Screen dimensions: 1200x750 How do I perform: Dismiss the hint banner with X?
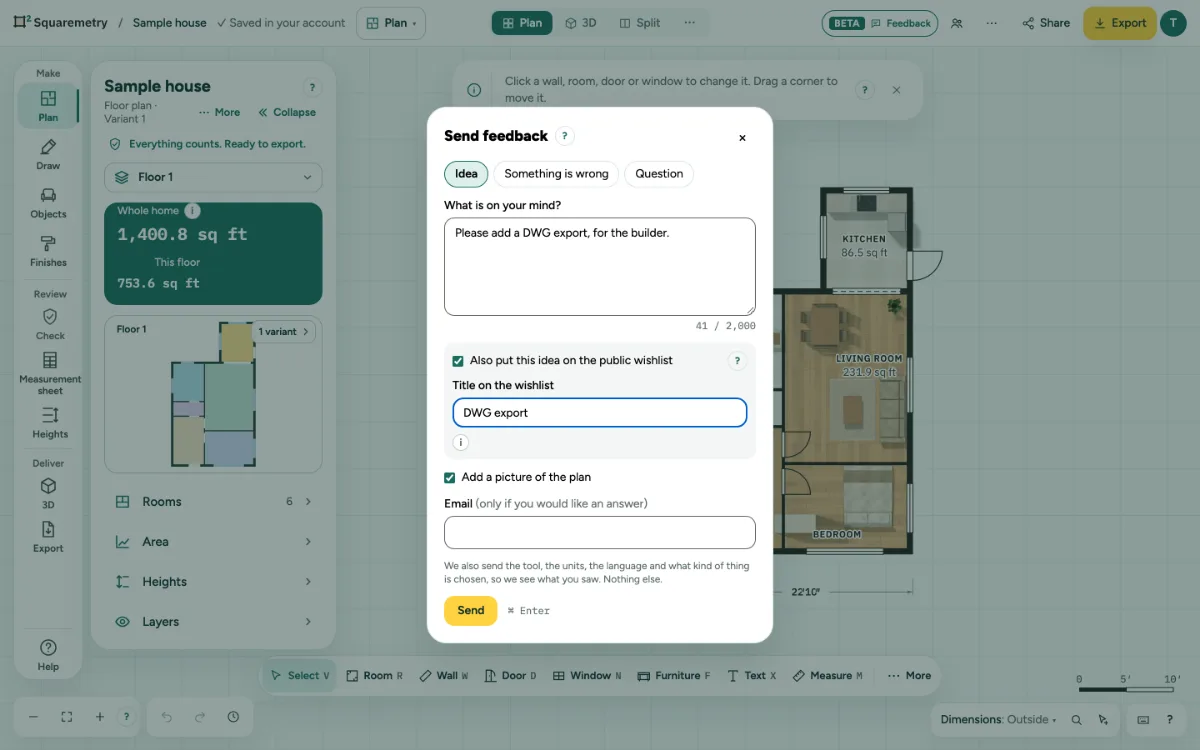(x=896, y=90)
